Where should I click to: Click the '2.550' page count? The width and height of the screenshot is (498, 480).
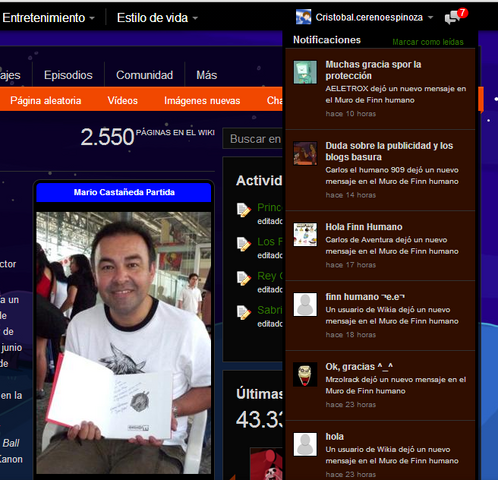click(x=107, y=137)
